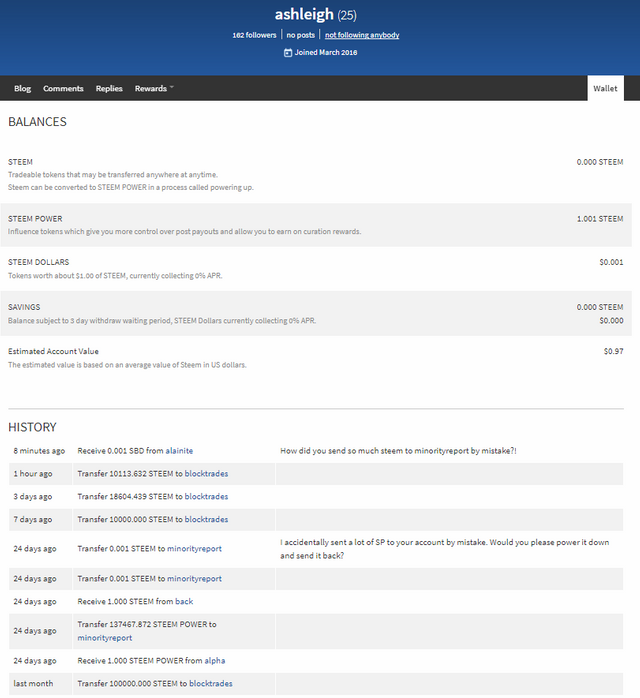Click the HISTORY heading
Viewport: 640px width, 698px height.
pyautogui.click(x=32, y=427)
